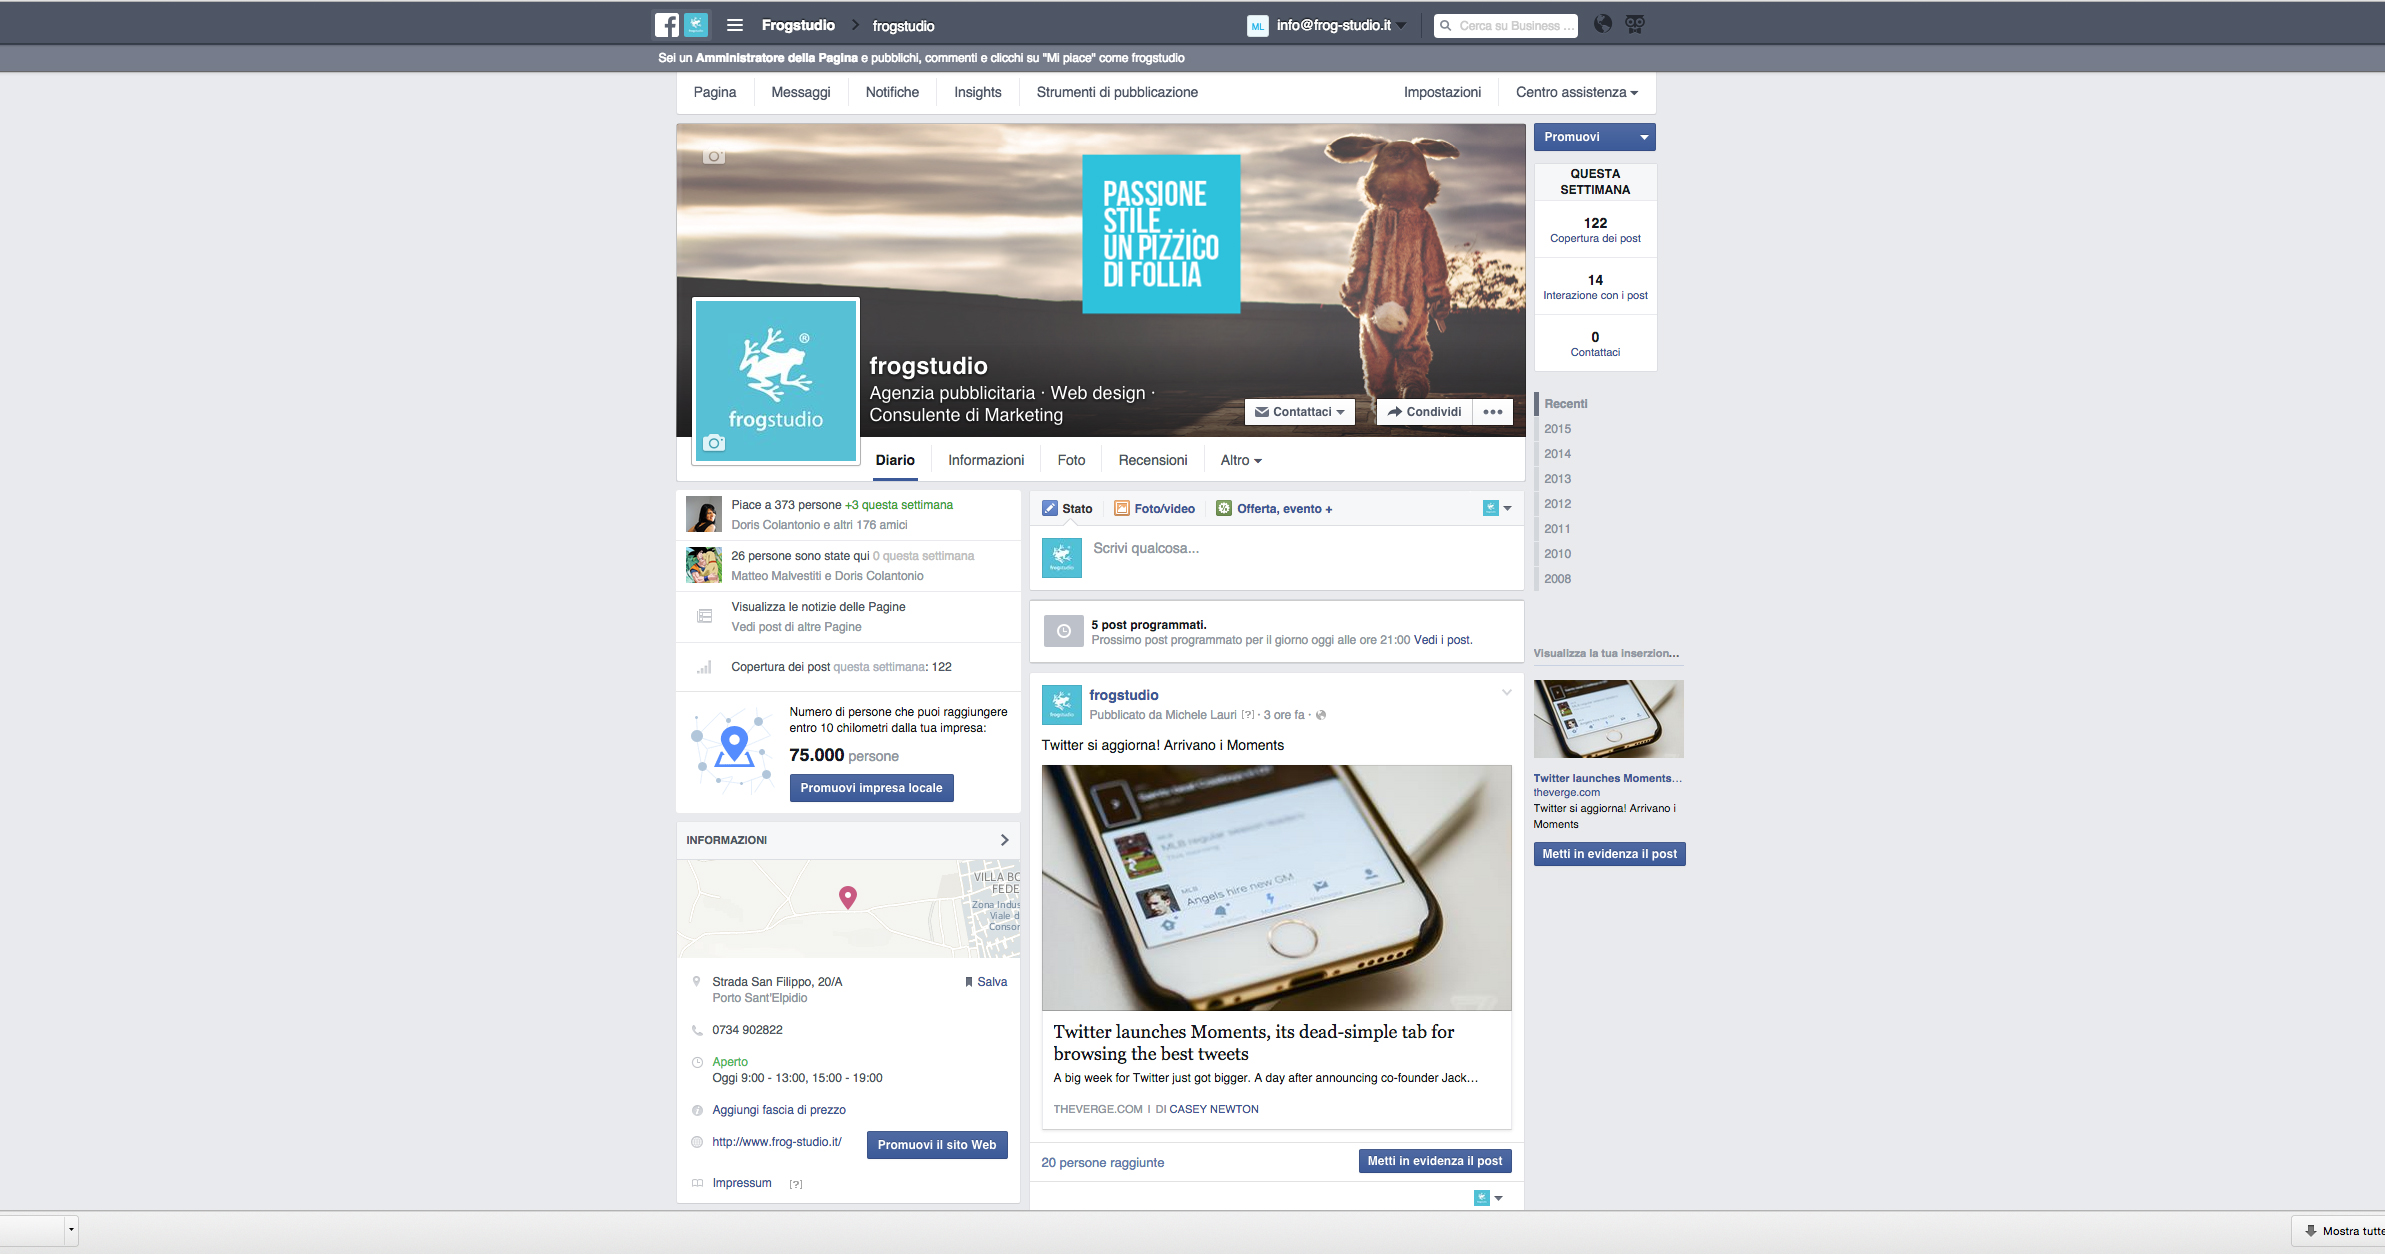Click the Facebook logo icon
The height and width of the screenshot is (1254, 2385).
pyautogui.click(x=667, y=25)
